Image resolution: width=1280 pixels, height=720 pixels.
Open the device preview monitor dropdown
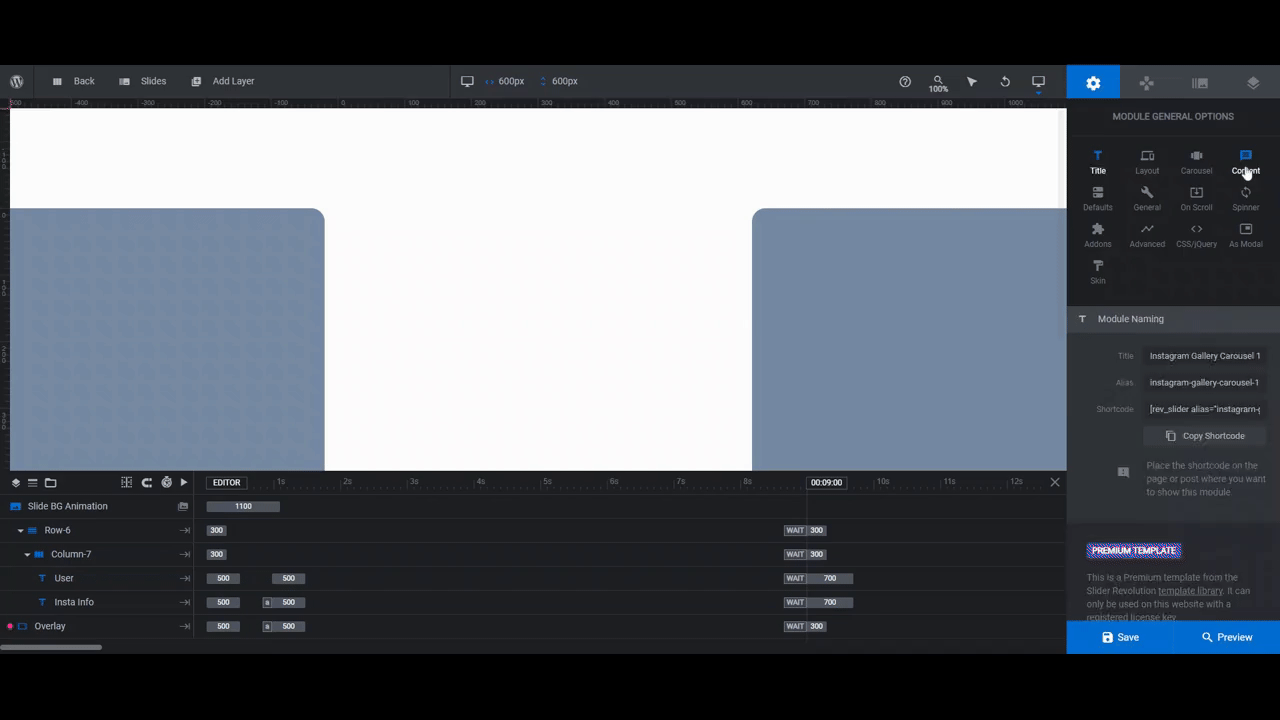1038,83
